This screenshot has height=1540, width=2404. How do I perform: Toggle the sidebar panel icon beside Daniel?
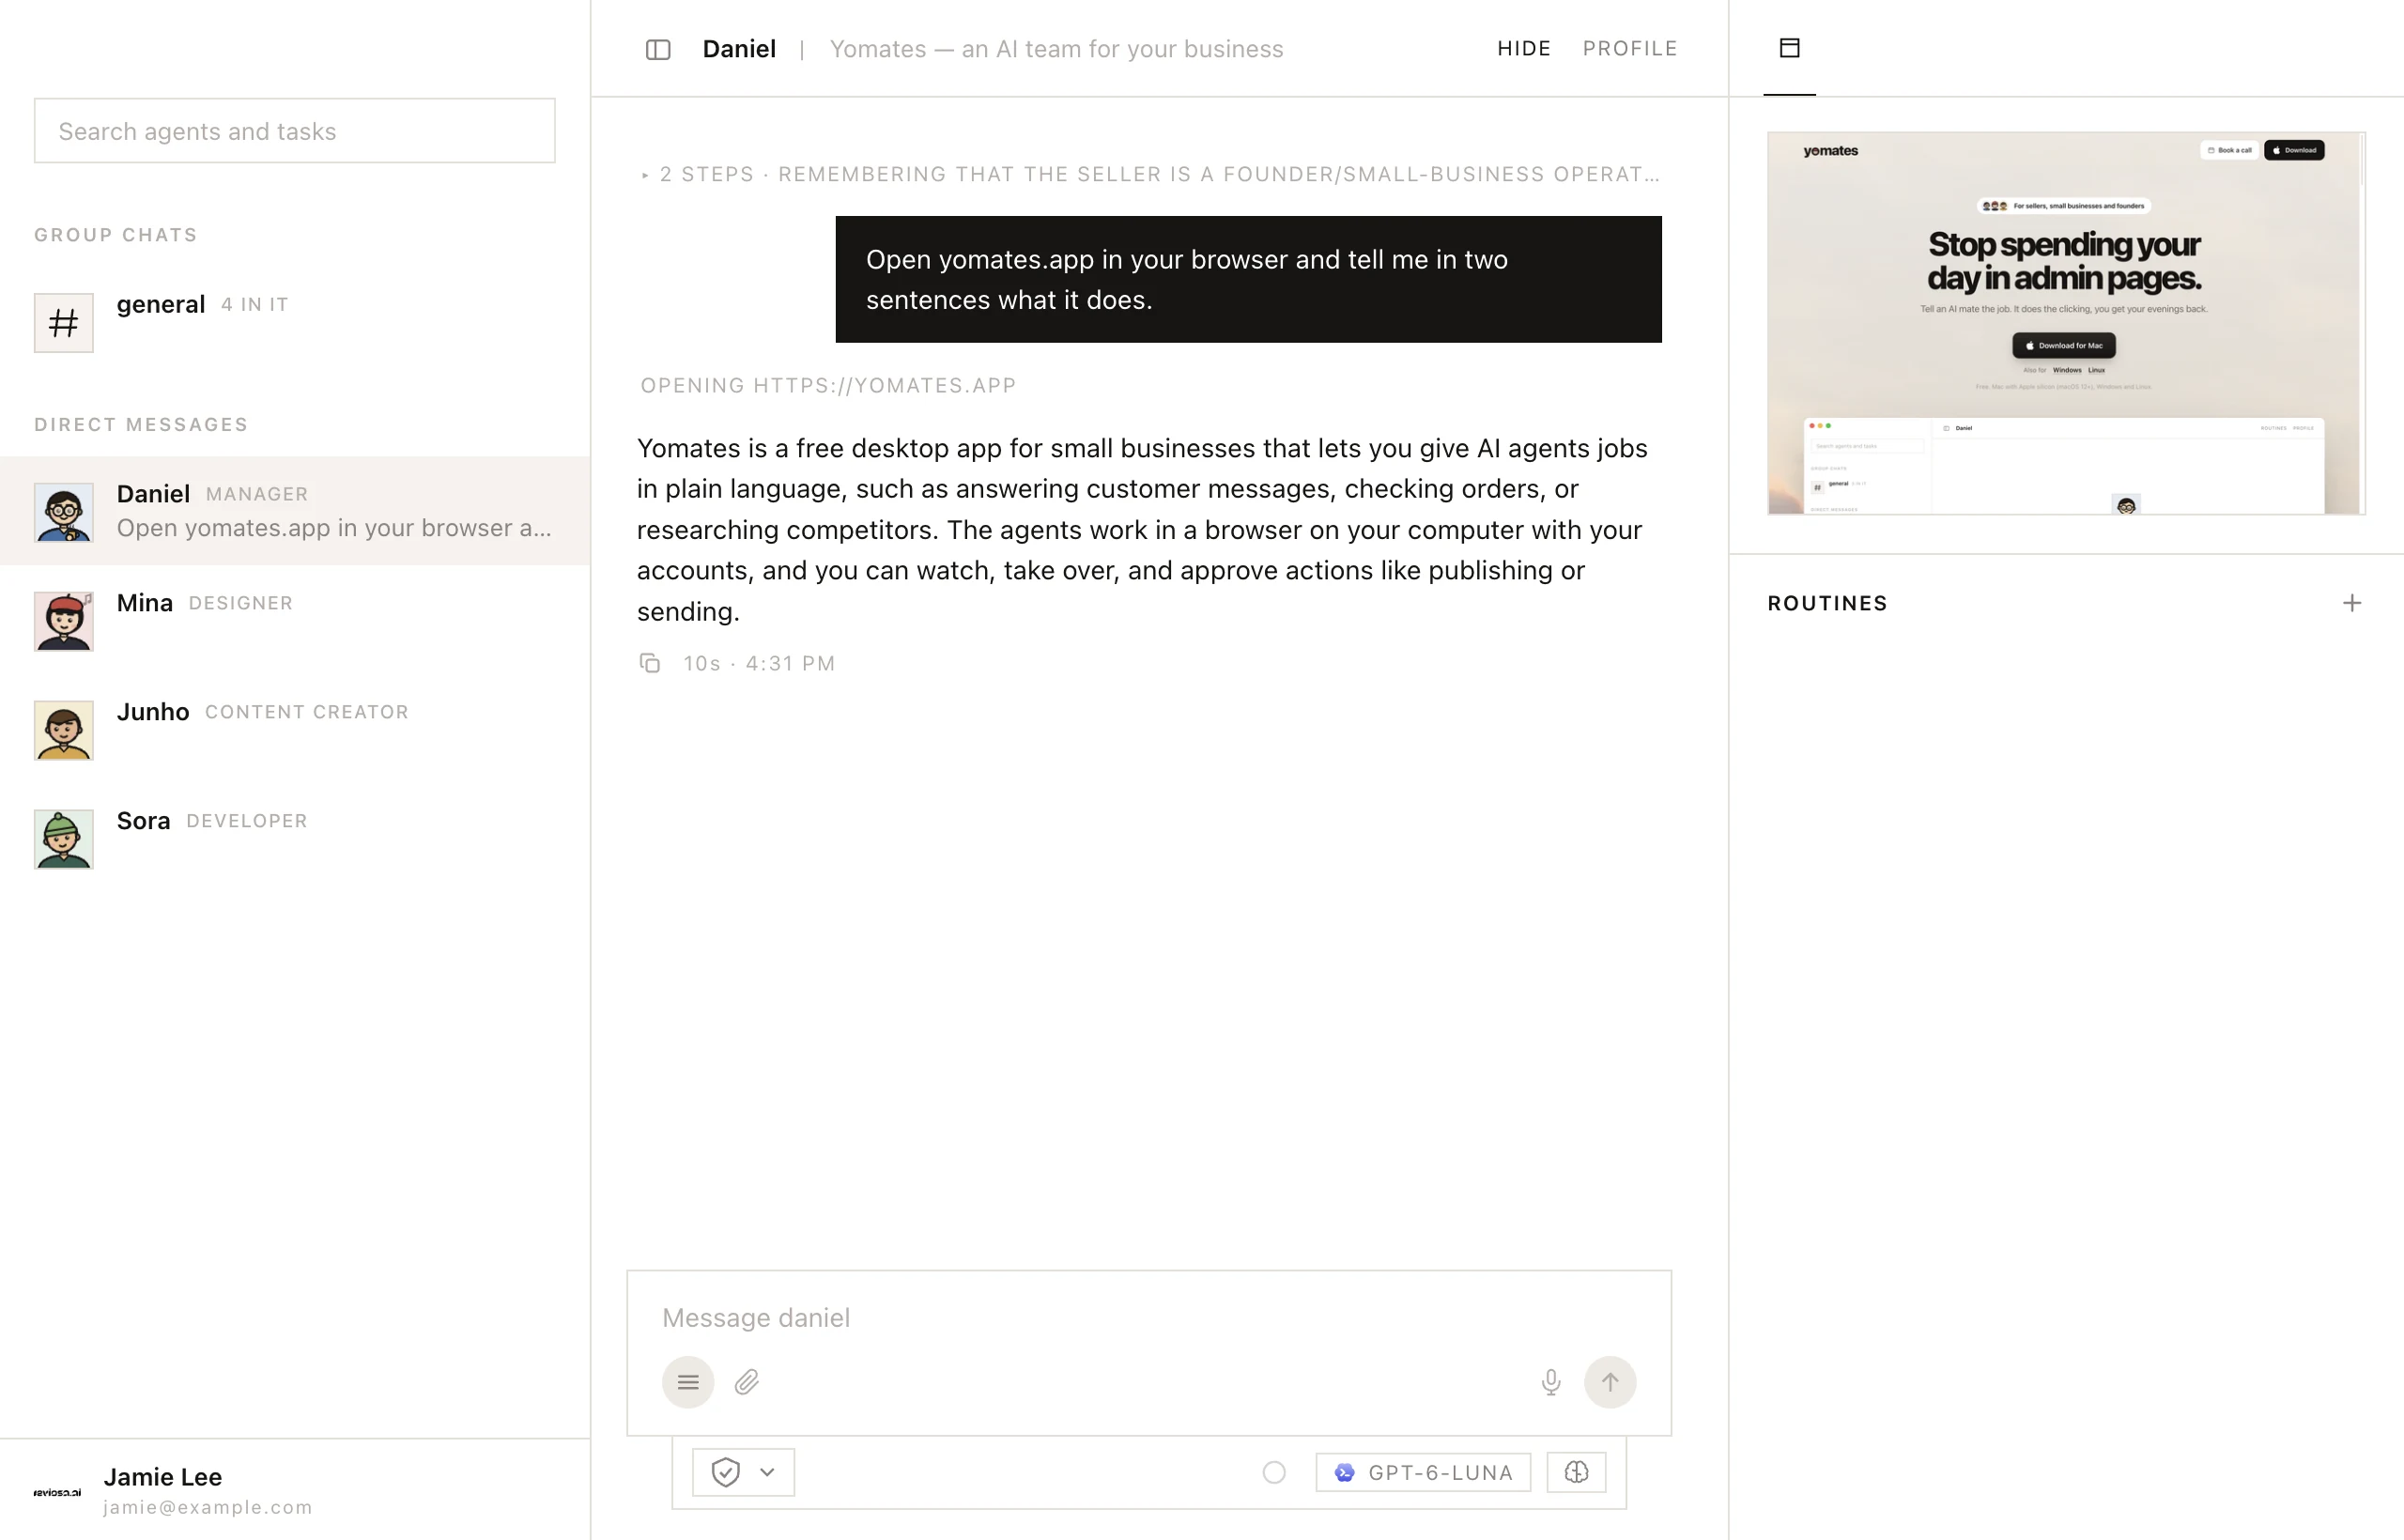[658, 49]
